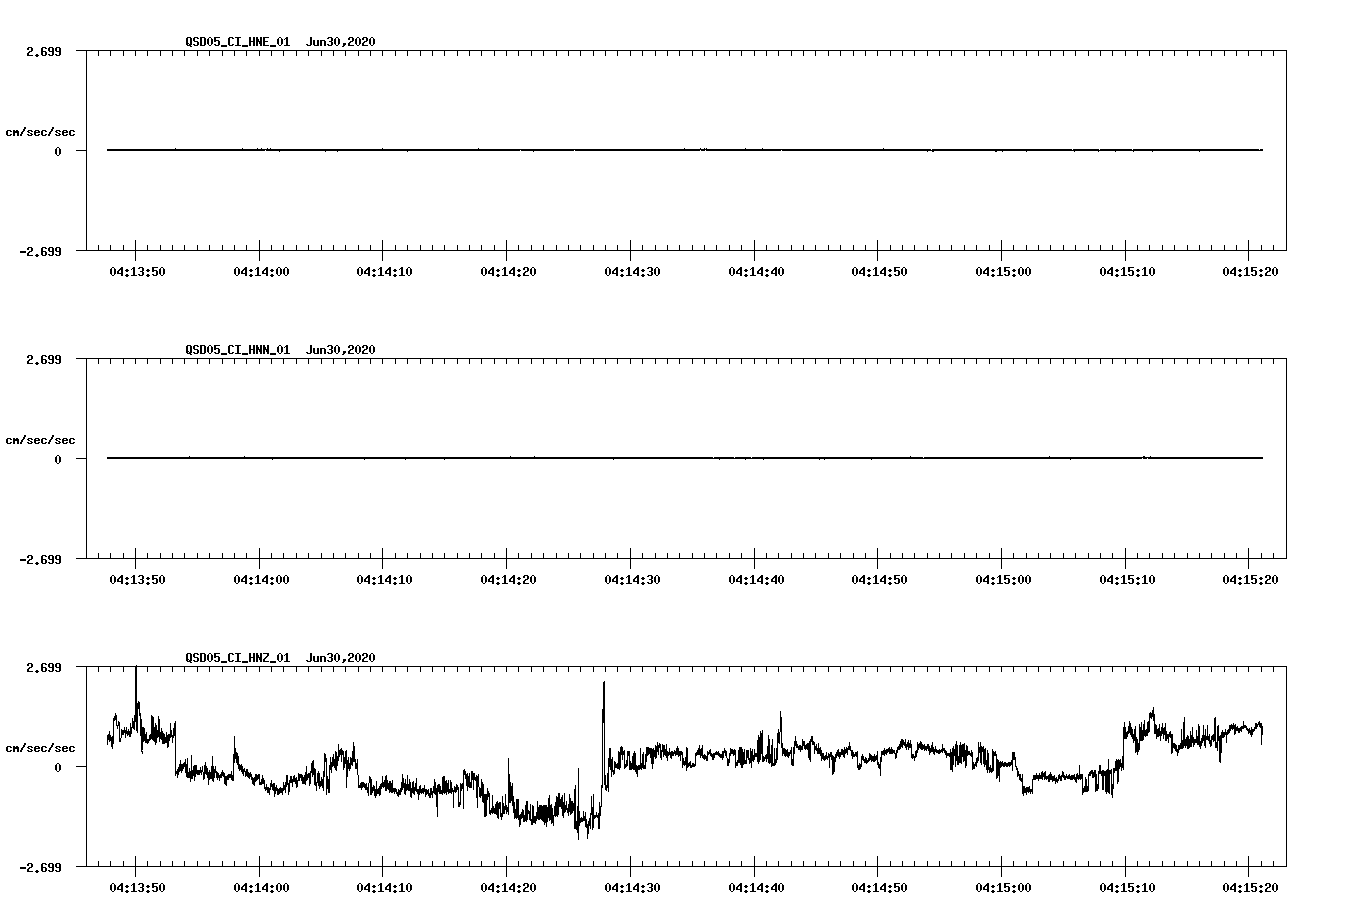Click the 04:14:20 time label under HNN plot
This screenshot has height=924, width=1358.
tap(508, 579)
